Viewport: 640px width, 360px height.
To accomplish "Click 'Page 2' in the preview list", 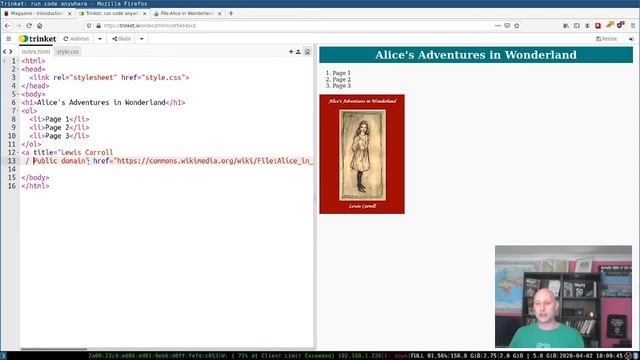I will click(x=342, y=80).
